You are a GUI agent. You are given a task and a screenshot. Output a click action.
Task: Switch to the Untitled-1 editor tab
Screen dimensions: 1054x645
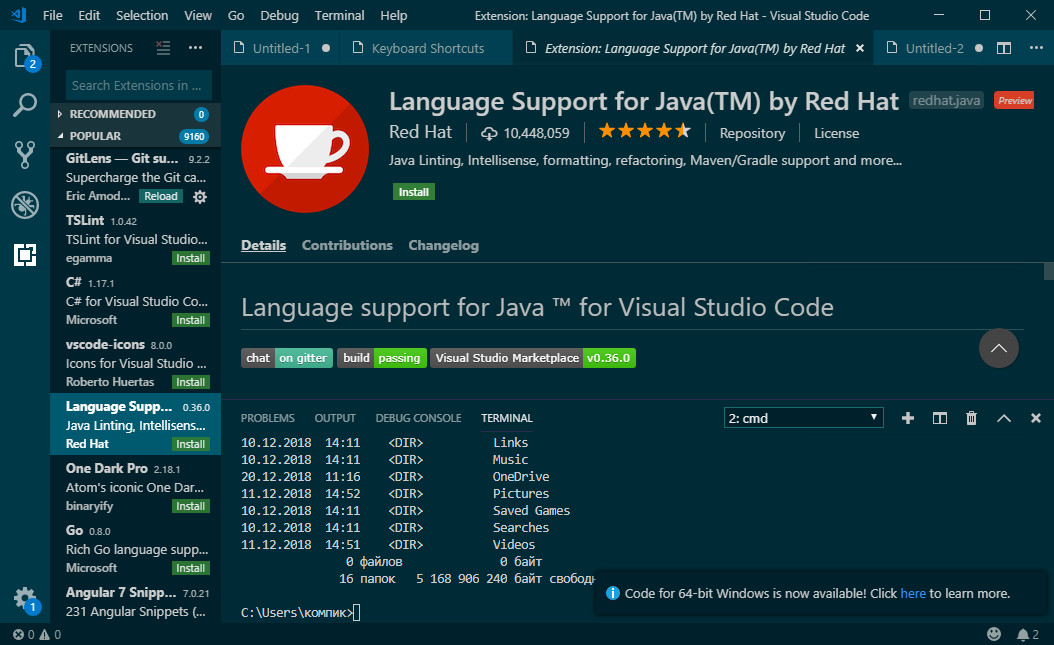[280, 48]
